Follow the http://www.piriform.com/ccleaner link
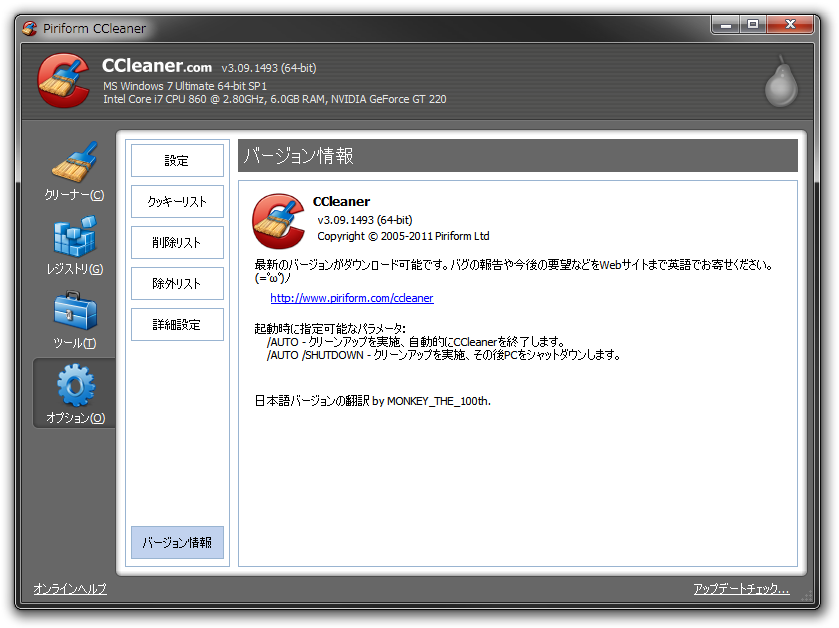Image resolution: width=839 pixels, height=628 pixels. [x=352, y=298]
